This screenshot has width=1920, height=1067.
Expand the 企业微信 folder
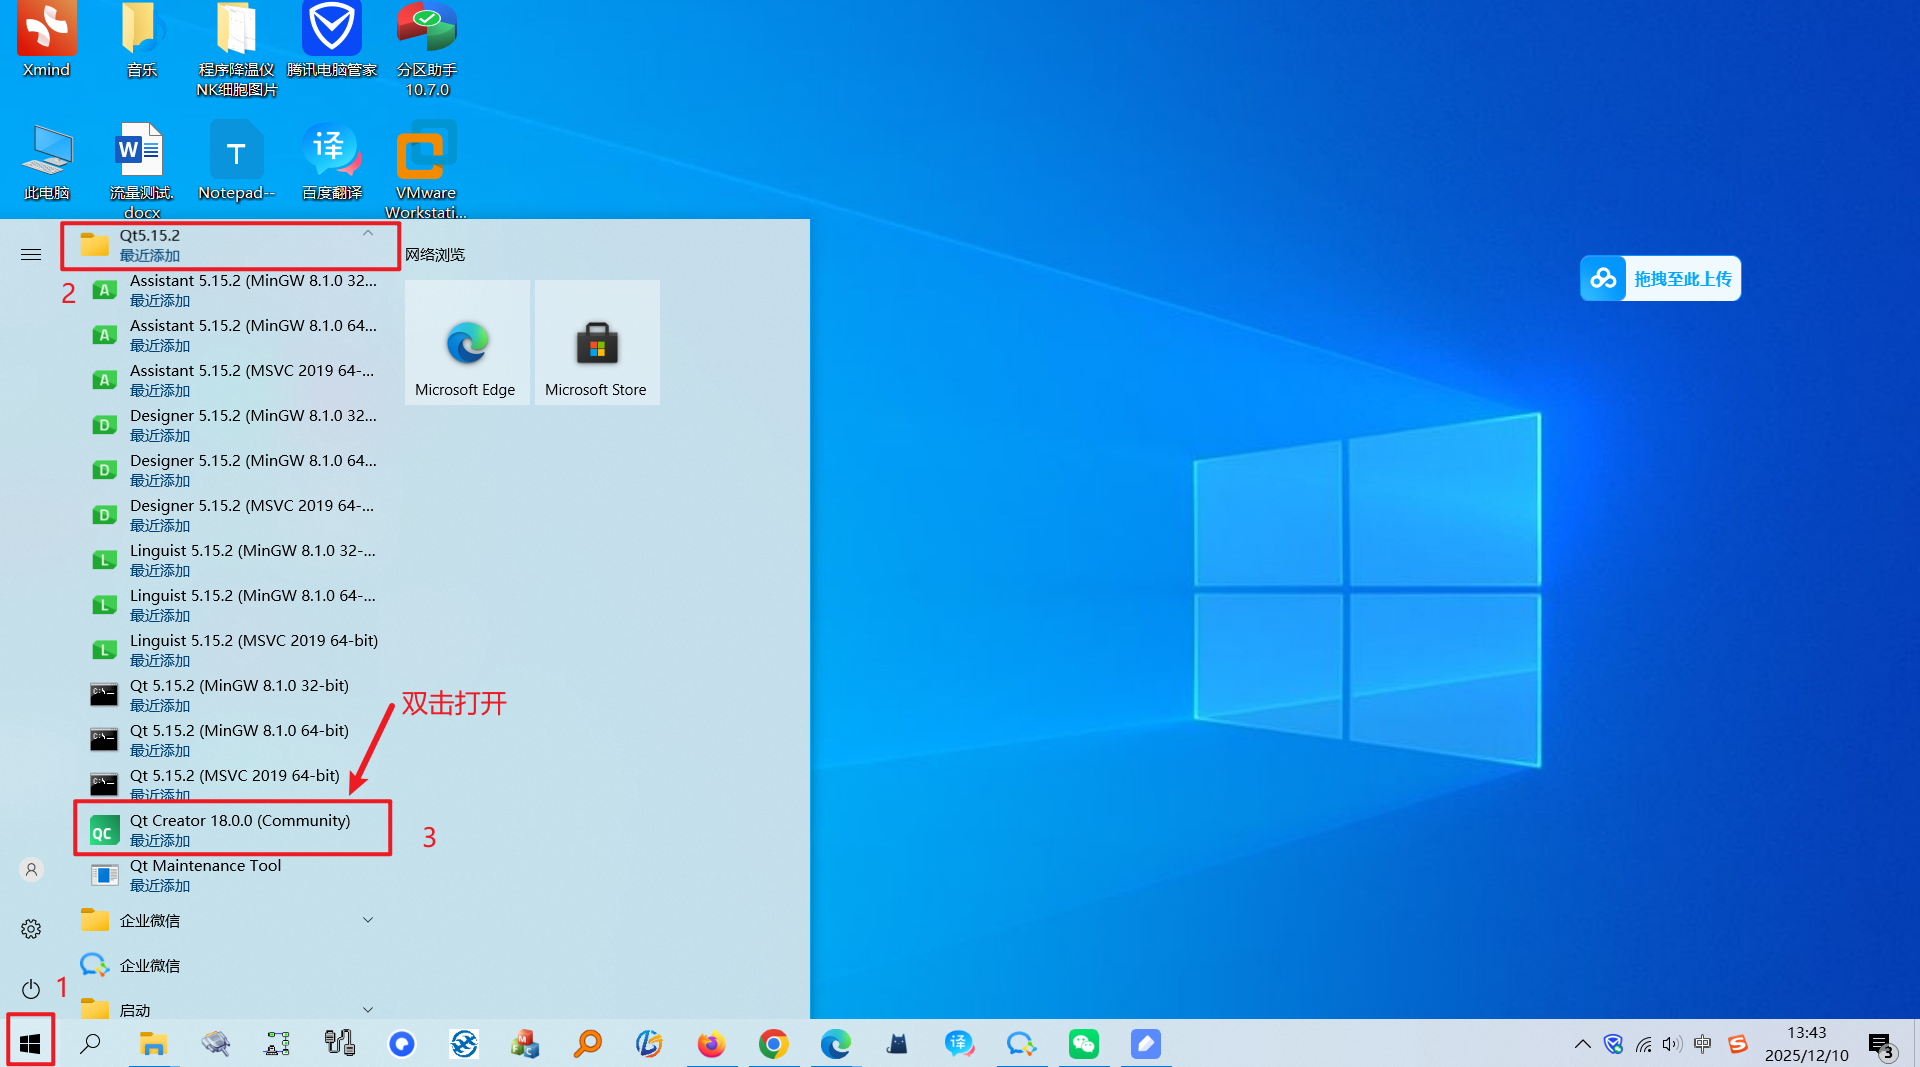pyautogui.click(x=232, y=919)
